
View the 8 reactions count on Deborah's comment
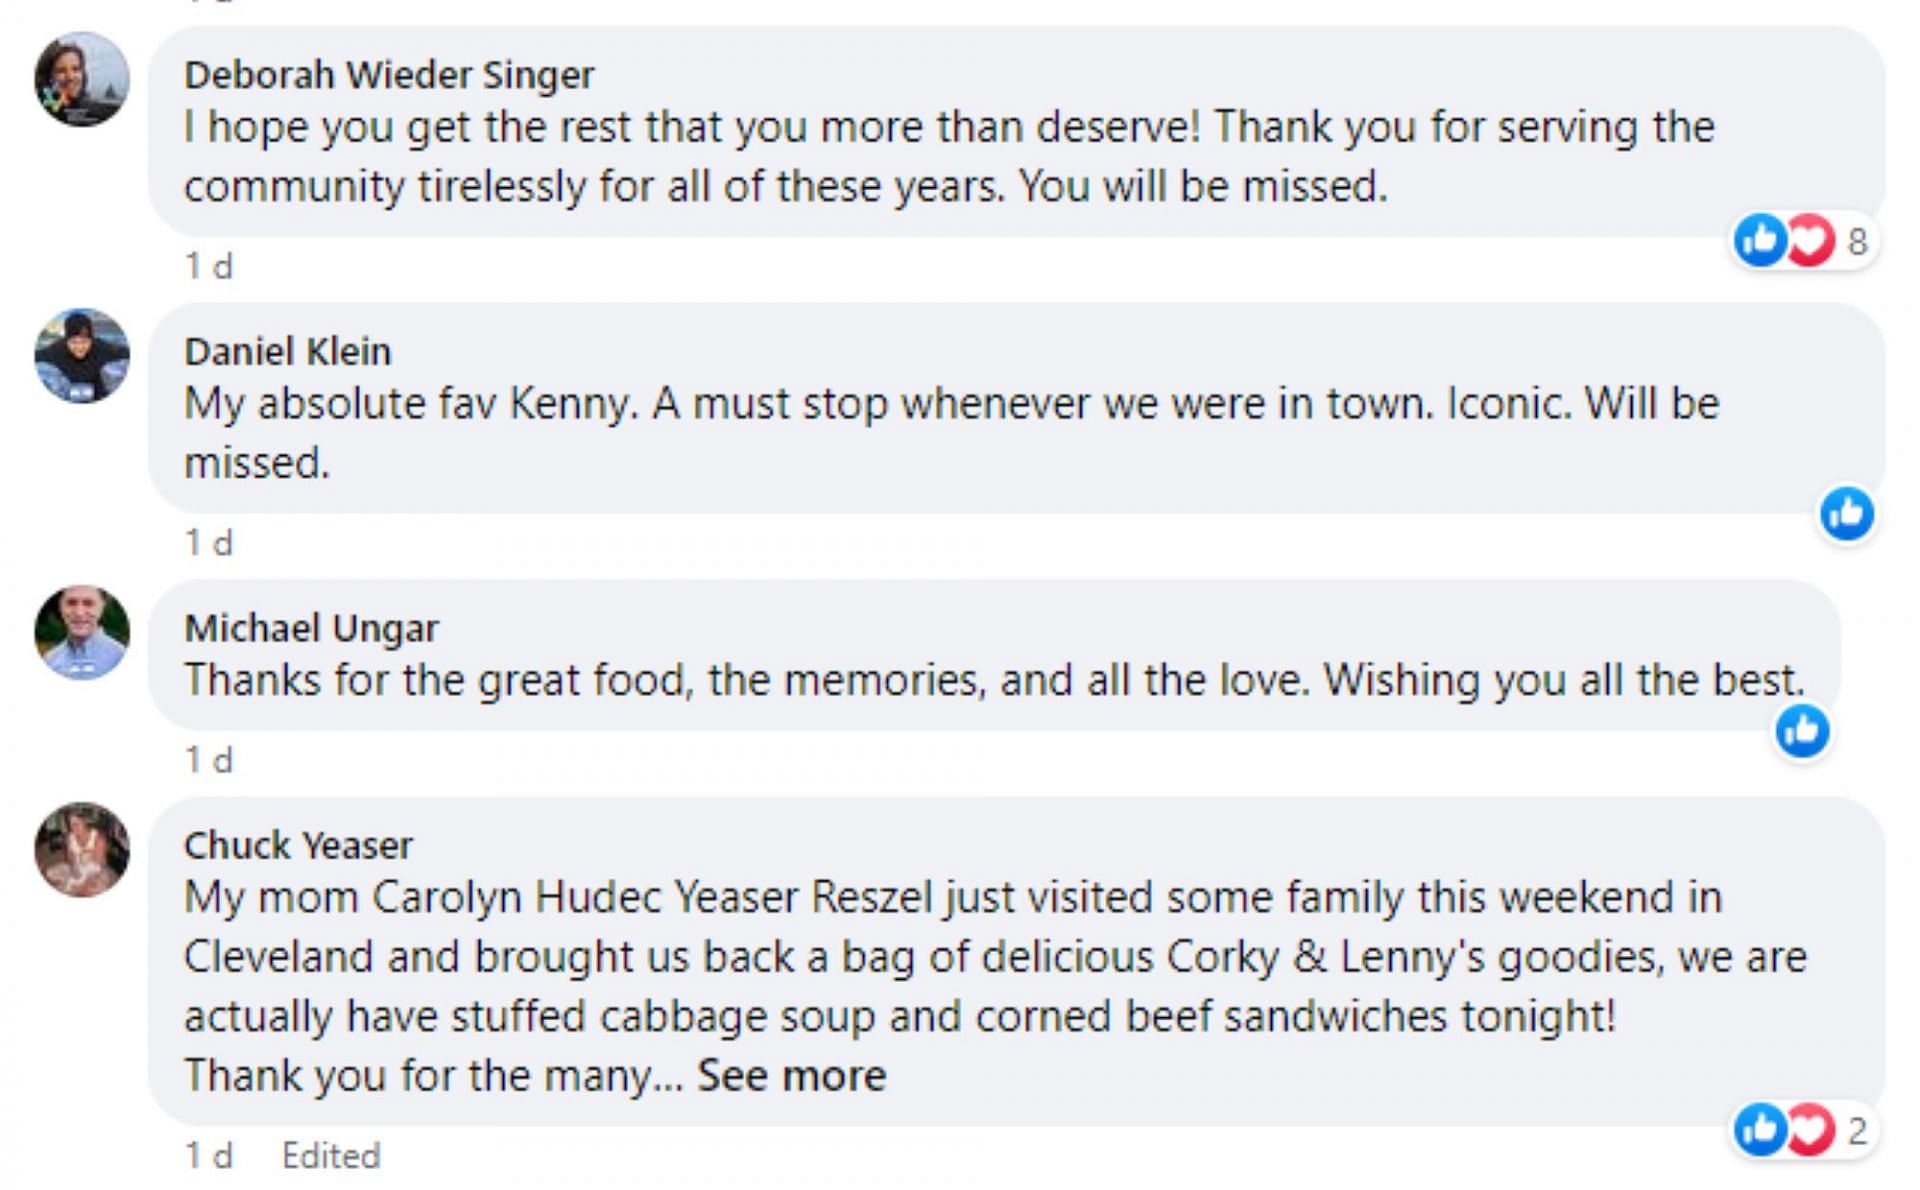pos(1857,241)
